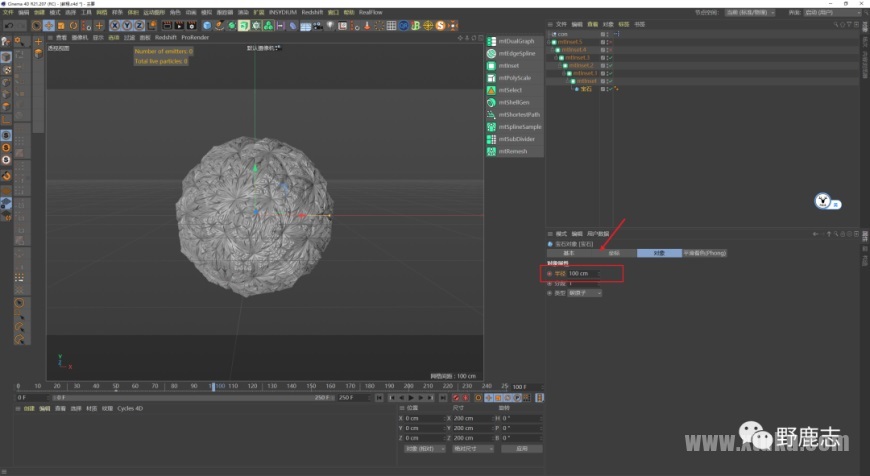Viewport: 870px width, 476px height.
Task: Play the animation forward
Action: [x=411, y=398]
